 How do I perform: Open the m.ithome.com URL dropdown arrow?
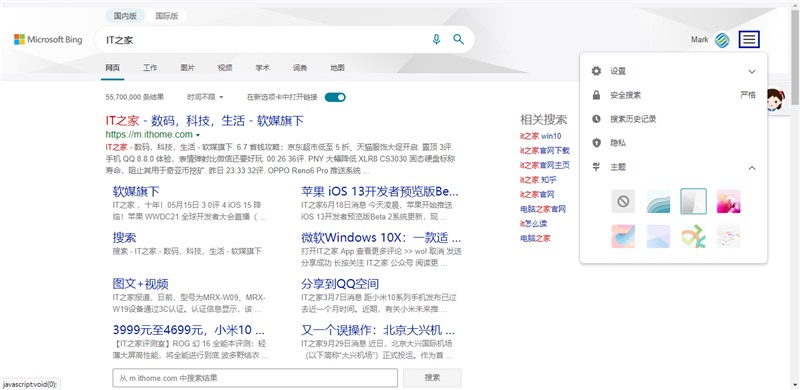pos(197,135)
